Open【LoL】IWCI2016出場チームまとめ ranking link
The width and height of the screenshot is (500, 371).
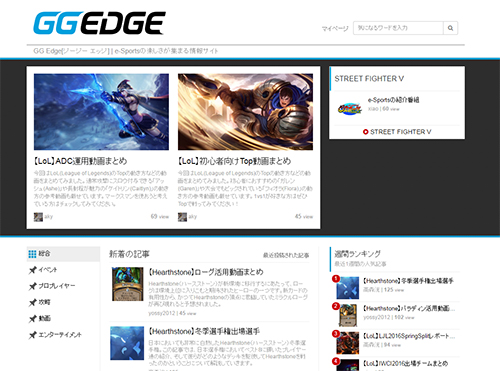coord(405,363)
